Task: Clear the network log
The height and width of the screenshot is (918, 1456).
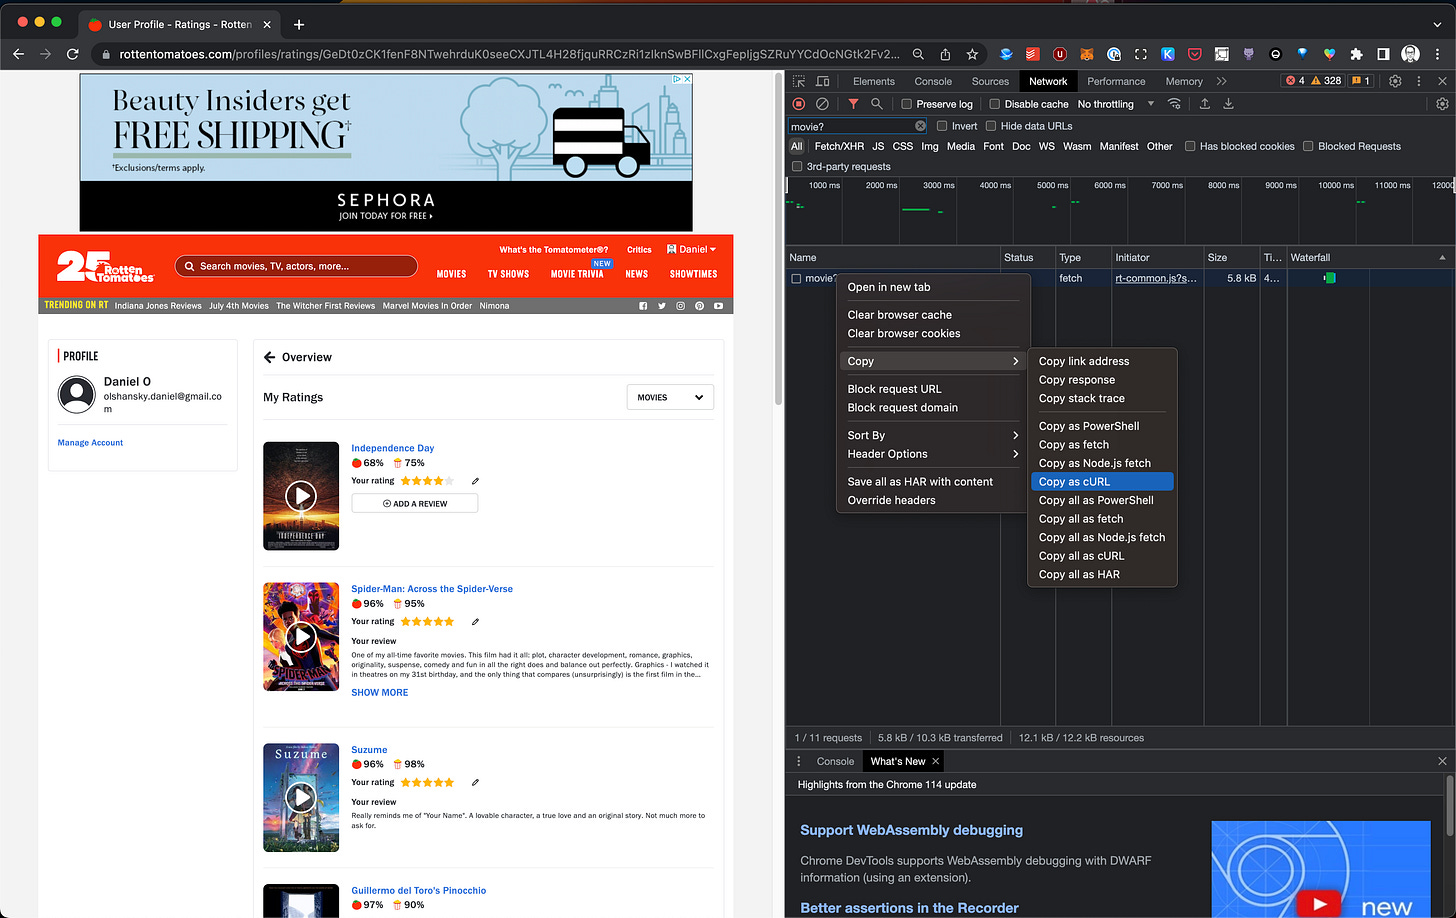Action: (822, 104)
